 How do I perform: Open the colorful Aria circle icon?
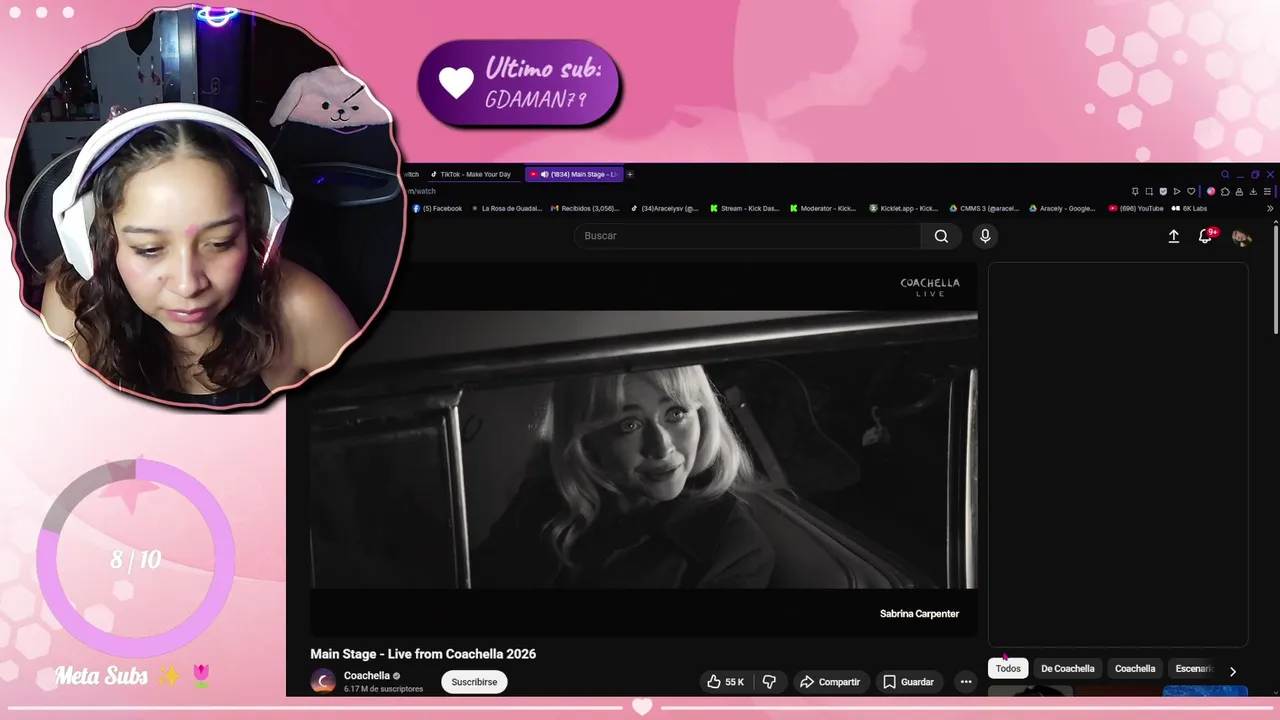1211,191
